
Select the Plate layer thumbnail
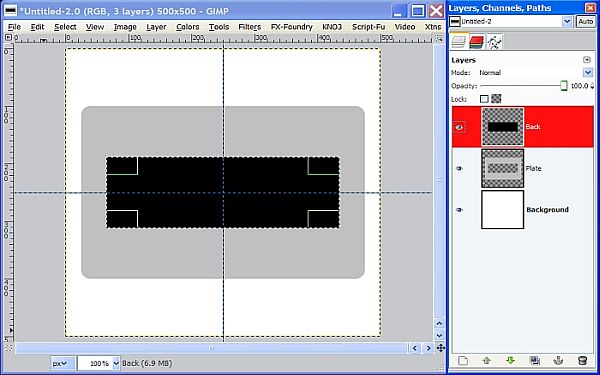(x=502, y=168)
